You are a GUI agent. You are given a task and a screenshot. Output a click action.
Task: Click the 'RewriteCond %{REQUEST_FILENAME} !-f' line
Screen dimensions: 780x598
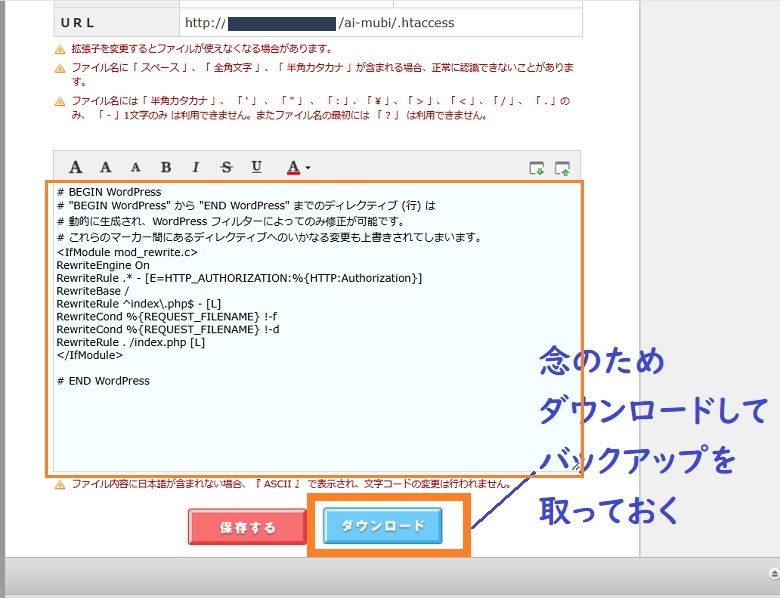coord(167,316)
